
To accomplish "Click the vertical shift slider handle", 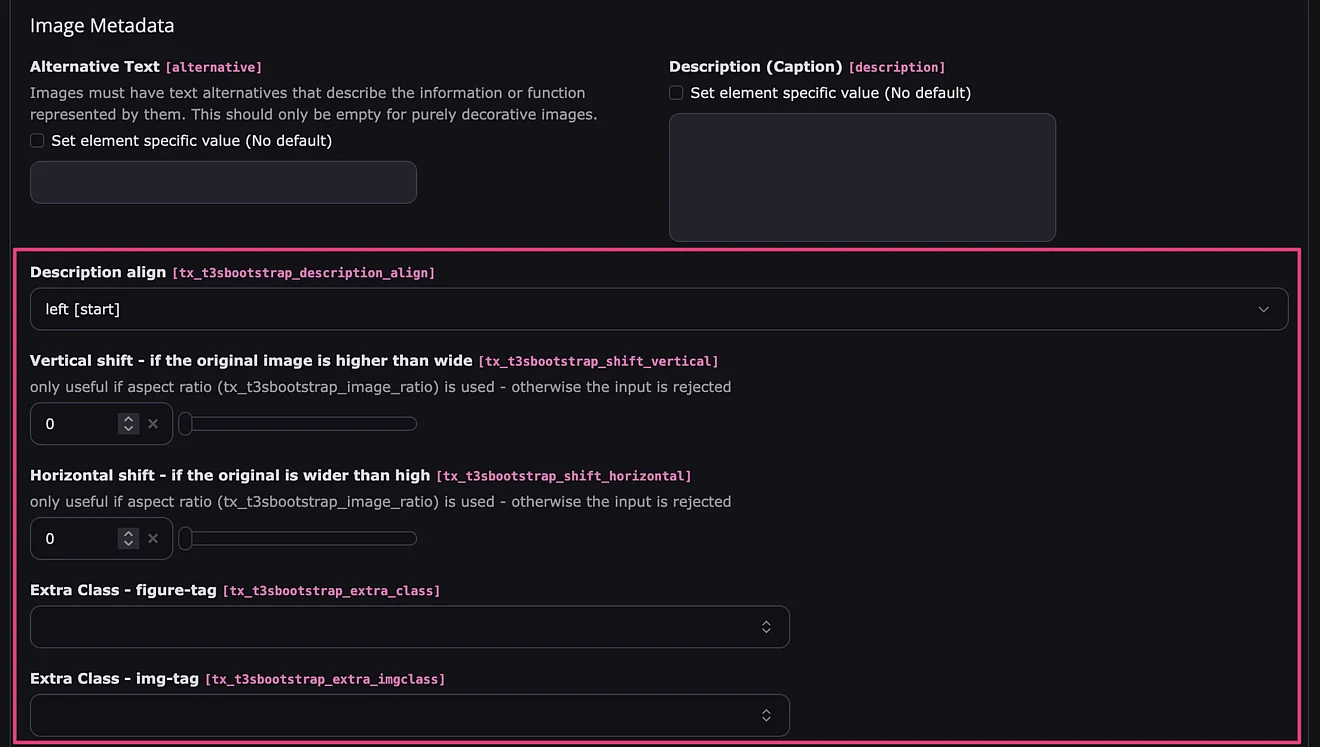I will 185,424.
